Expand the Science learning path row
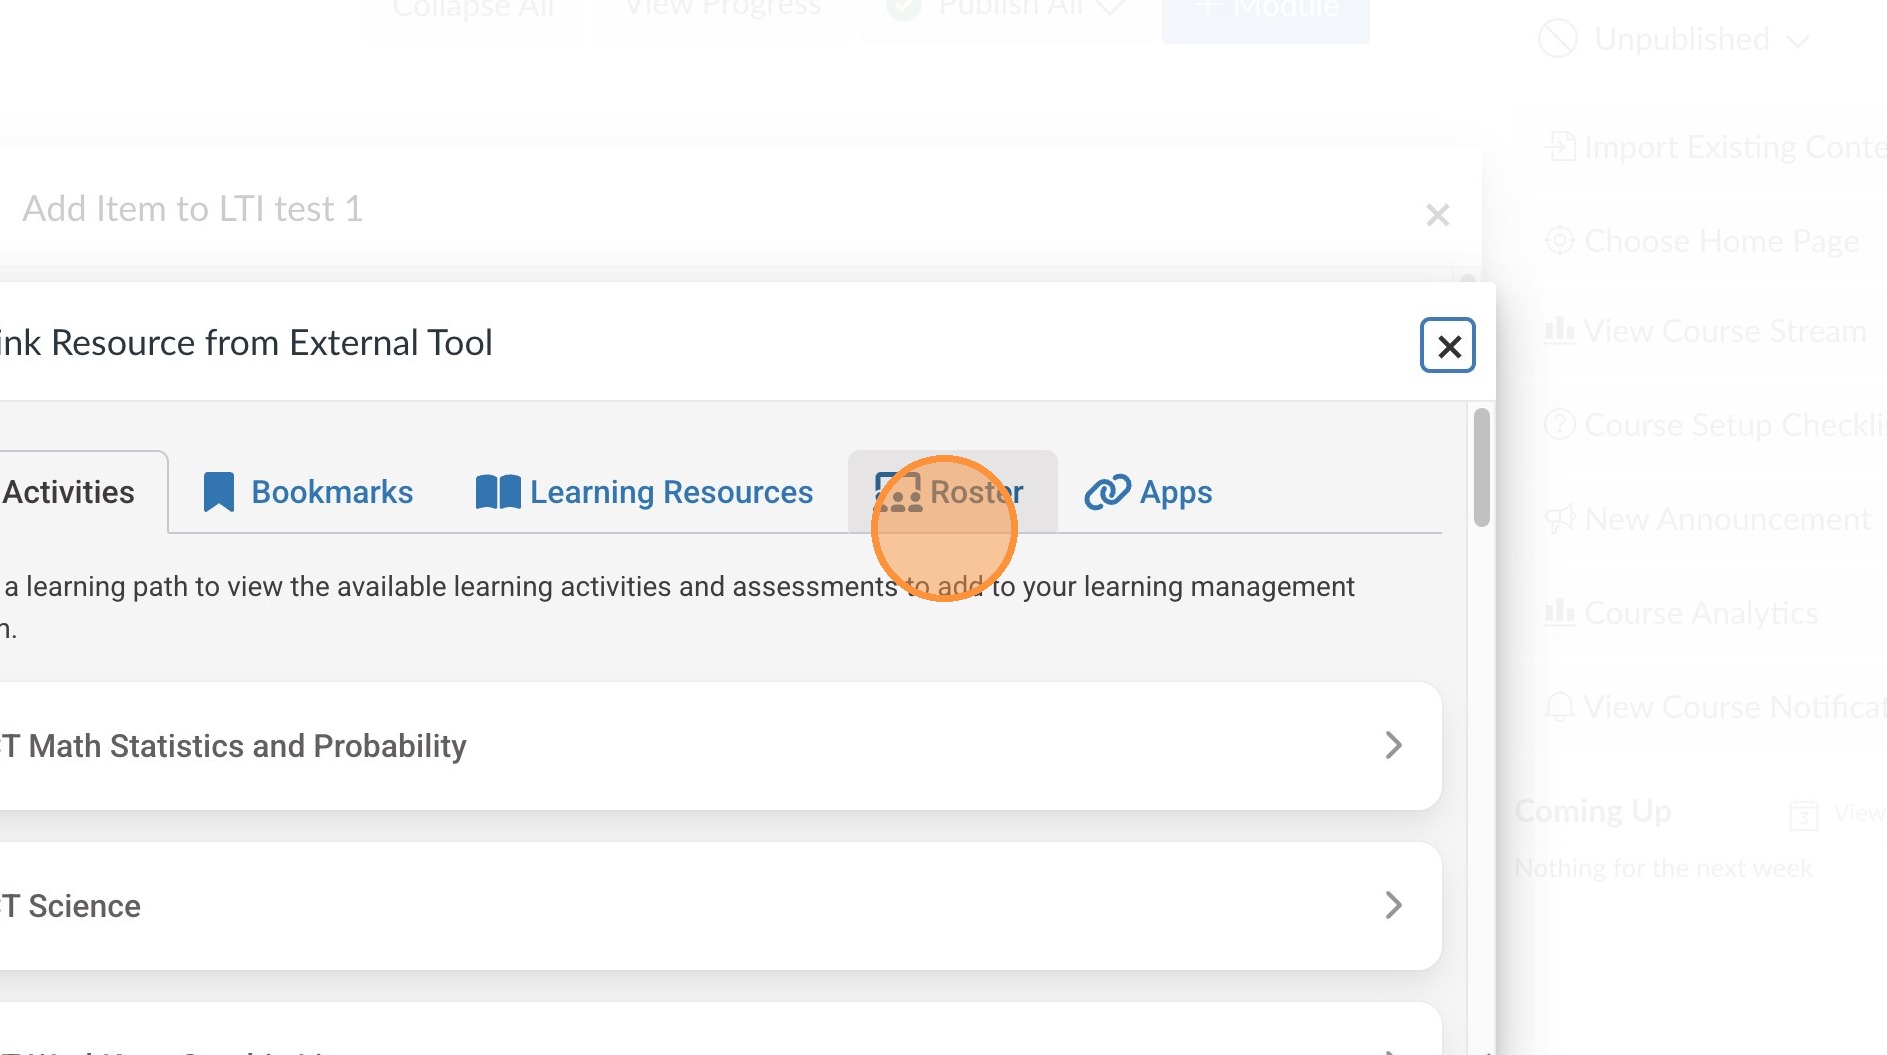 tap(1393, 905)
